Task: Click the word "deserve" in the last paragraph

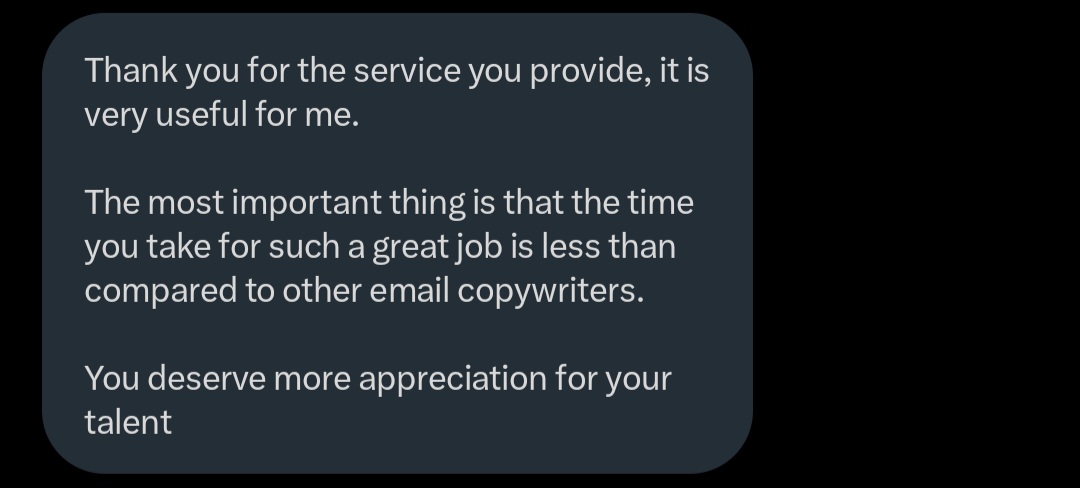Action: coord(206,379)
